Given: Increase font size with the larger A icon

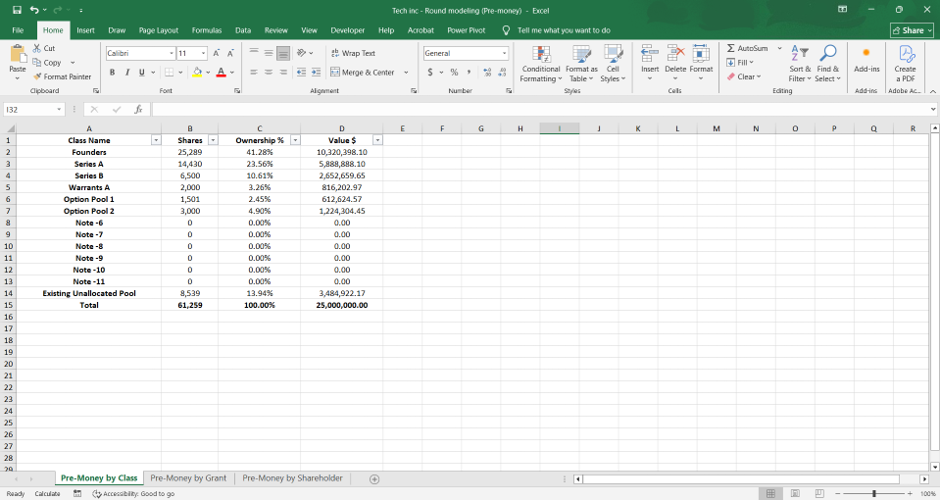Looking at the screenshot, I should 216,53.
